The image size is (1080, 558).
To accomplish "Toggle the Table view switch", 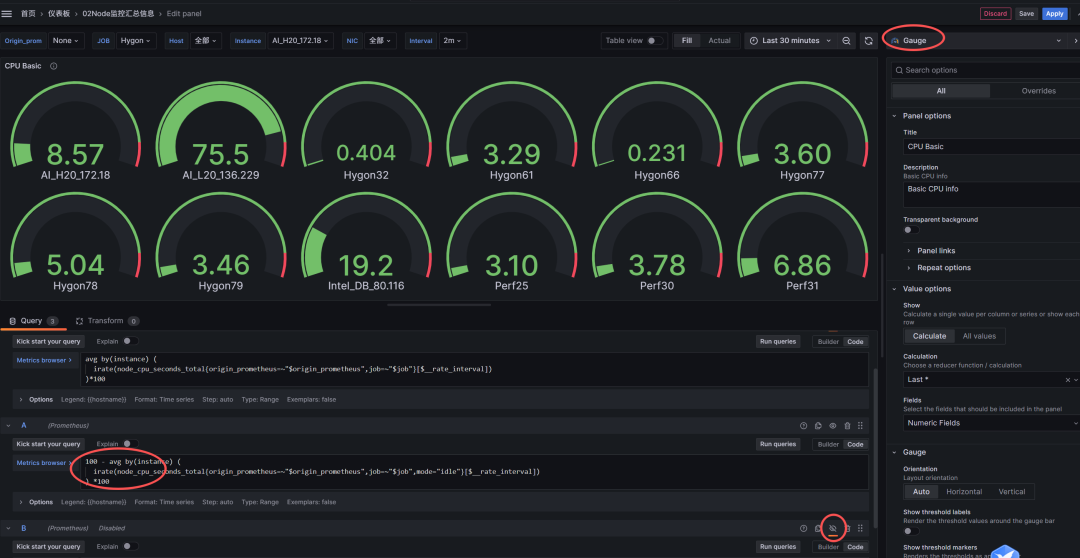I will pos(654,41).
